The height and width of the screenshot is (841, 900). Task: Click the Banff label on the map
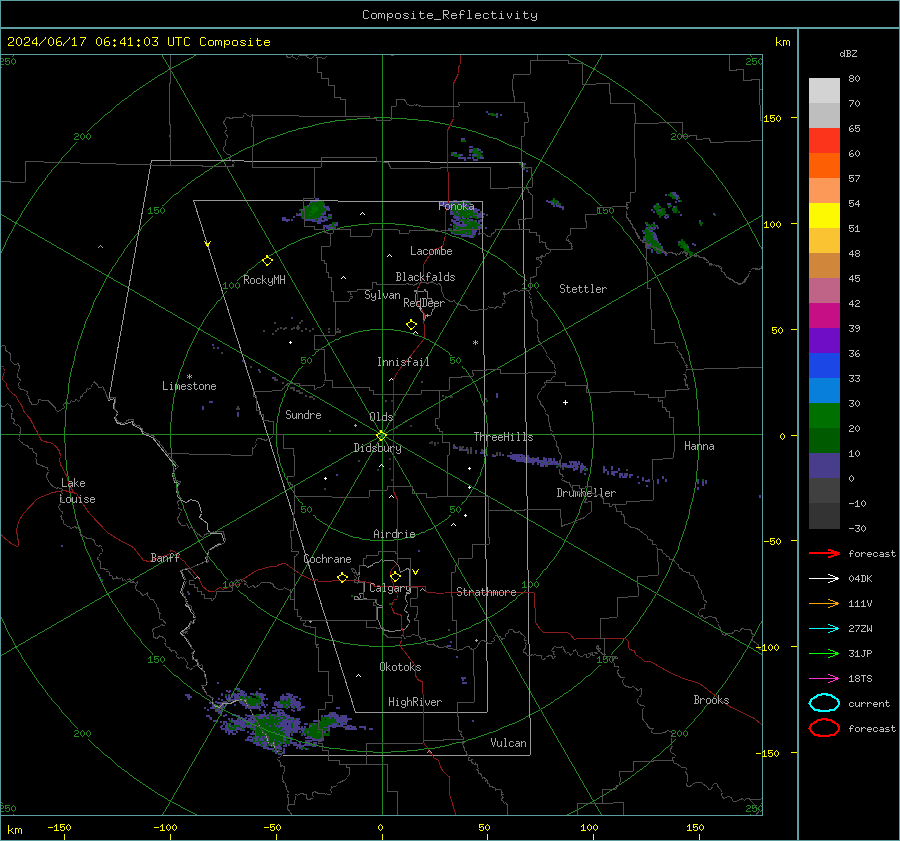(x=165, y=557)
